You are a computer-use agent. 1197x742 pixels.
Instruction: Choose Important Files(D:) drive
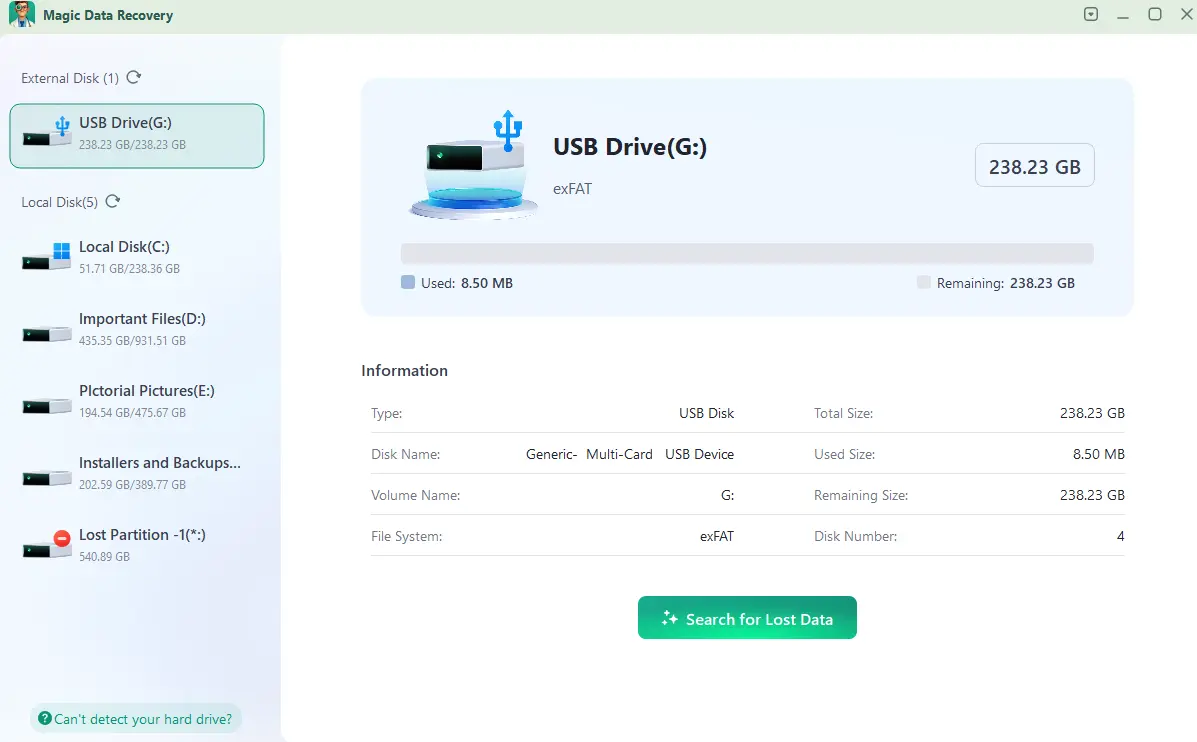[137, 329]
